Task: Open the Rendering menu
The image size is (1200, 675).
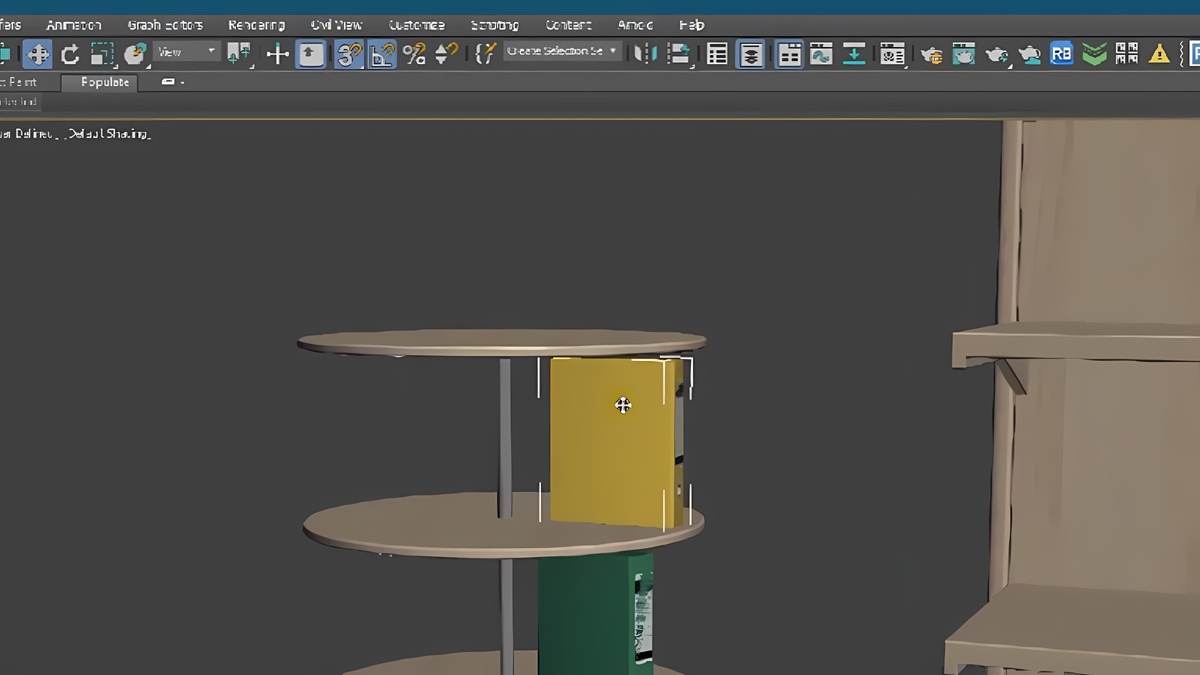Action: click(256, 24)
